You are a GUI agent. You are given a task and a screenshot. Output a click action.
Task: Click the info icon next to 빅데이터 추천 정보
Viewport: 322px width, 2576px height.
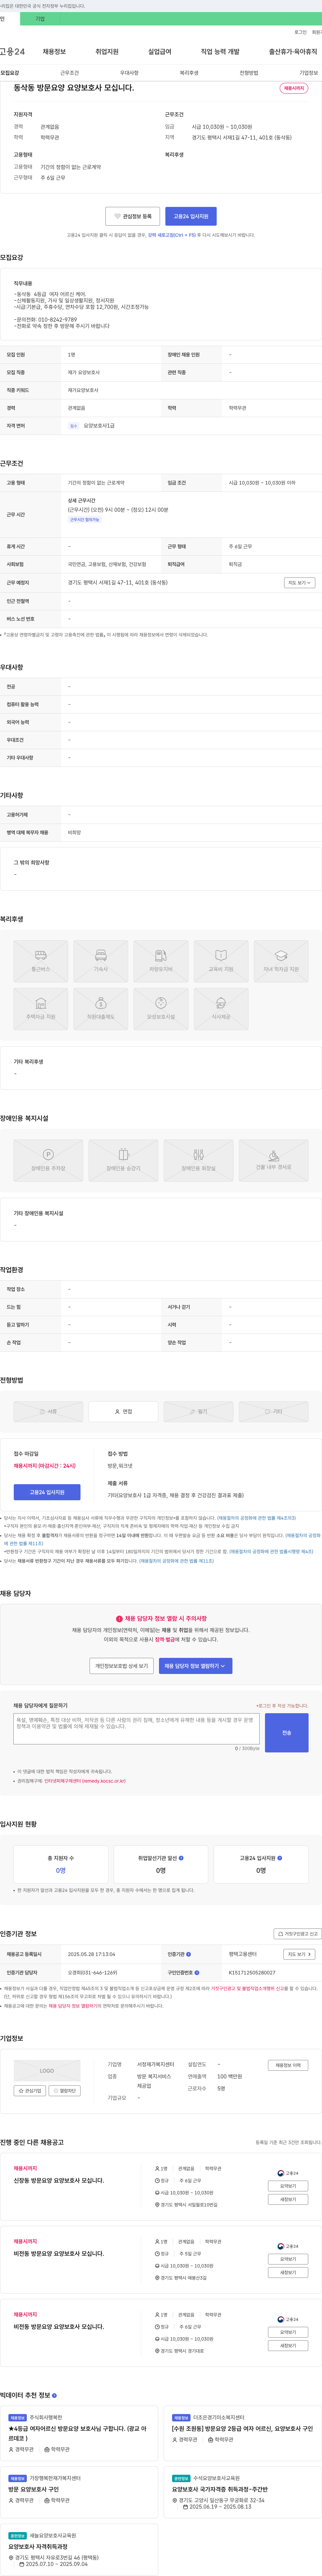(x=54, y=2395)
